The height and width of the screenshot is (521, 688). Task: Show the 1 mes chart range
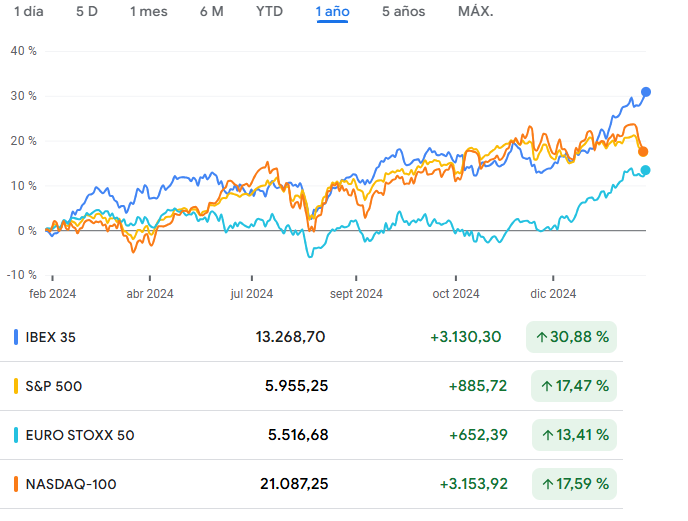148,12
